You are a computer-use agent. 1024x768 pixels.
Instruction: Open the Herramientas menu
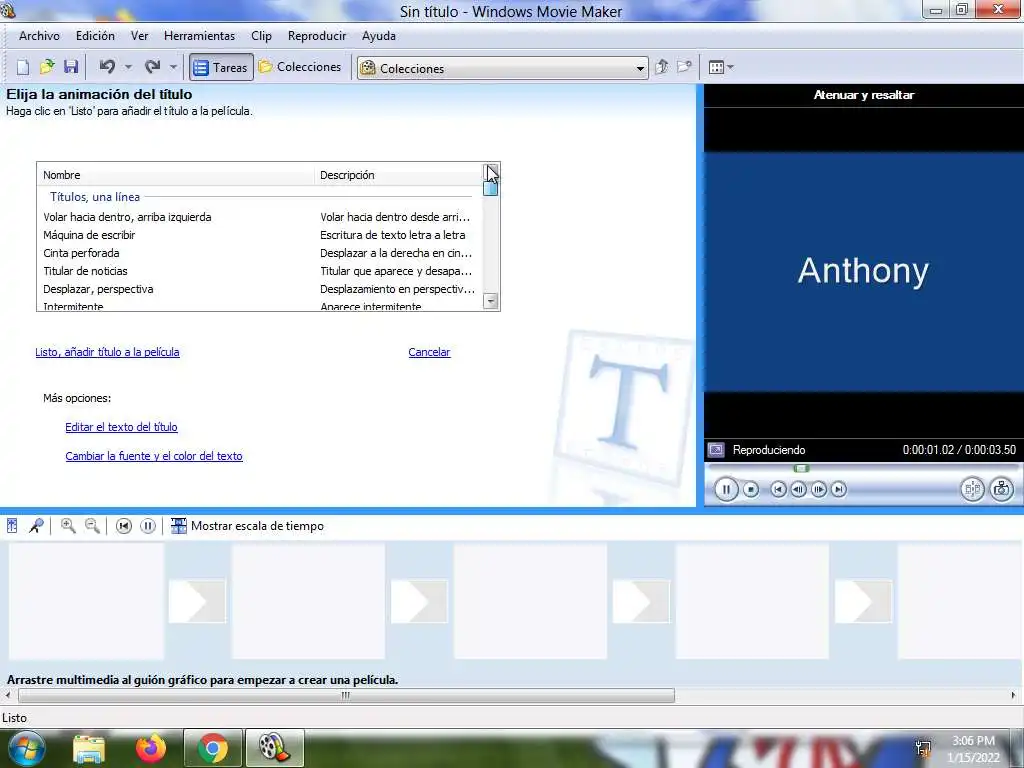pyautogui.click(x=199, y=36)
